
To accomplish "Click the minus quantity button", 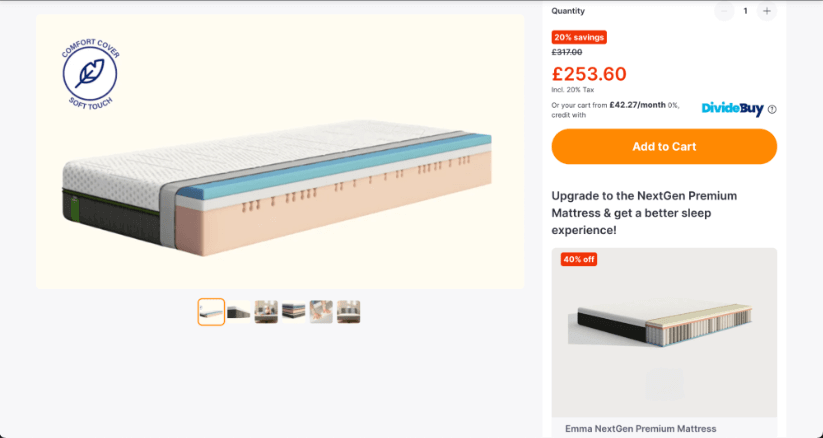I will pos(724,11).
